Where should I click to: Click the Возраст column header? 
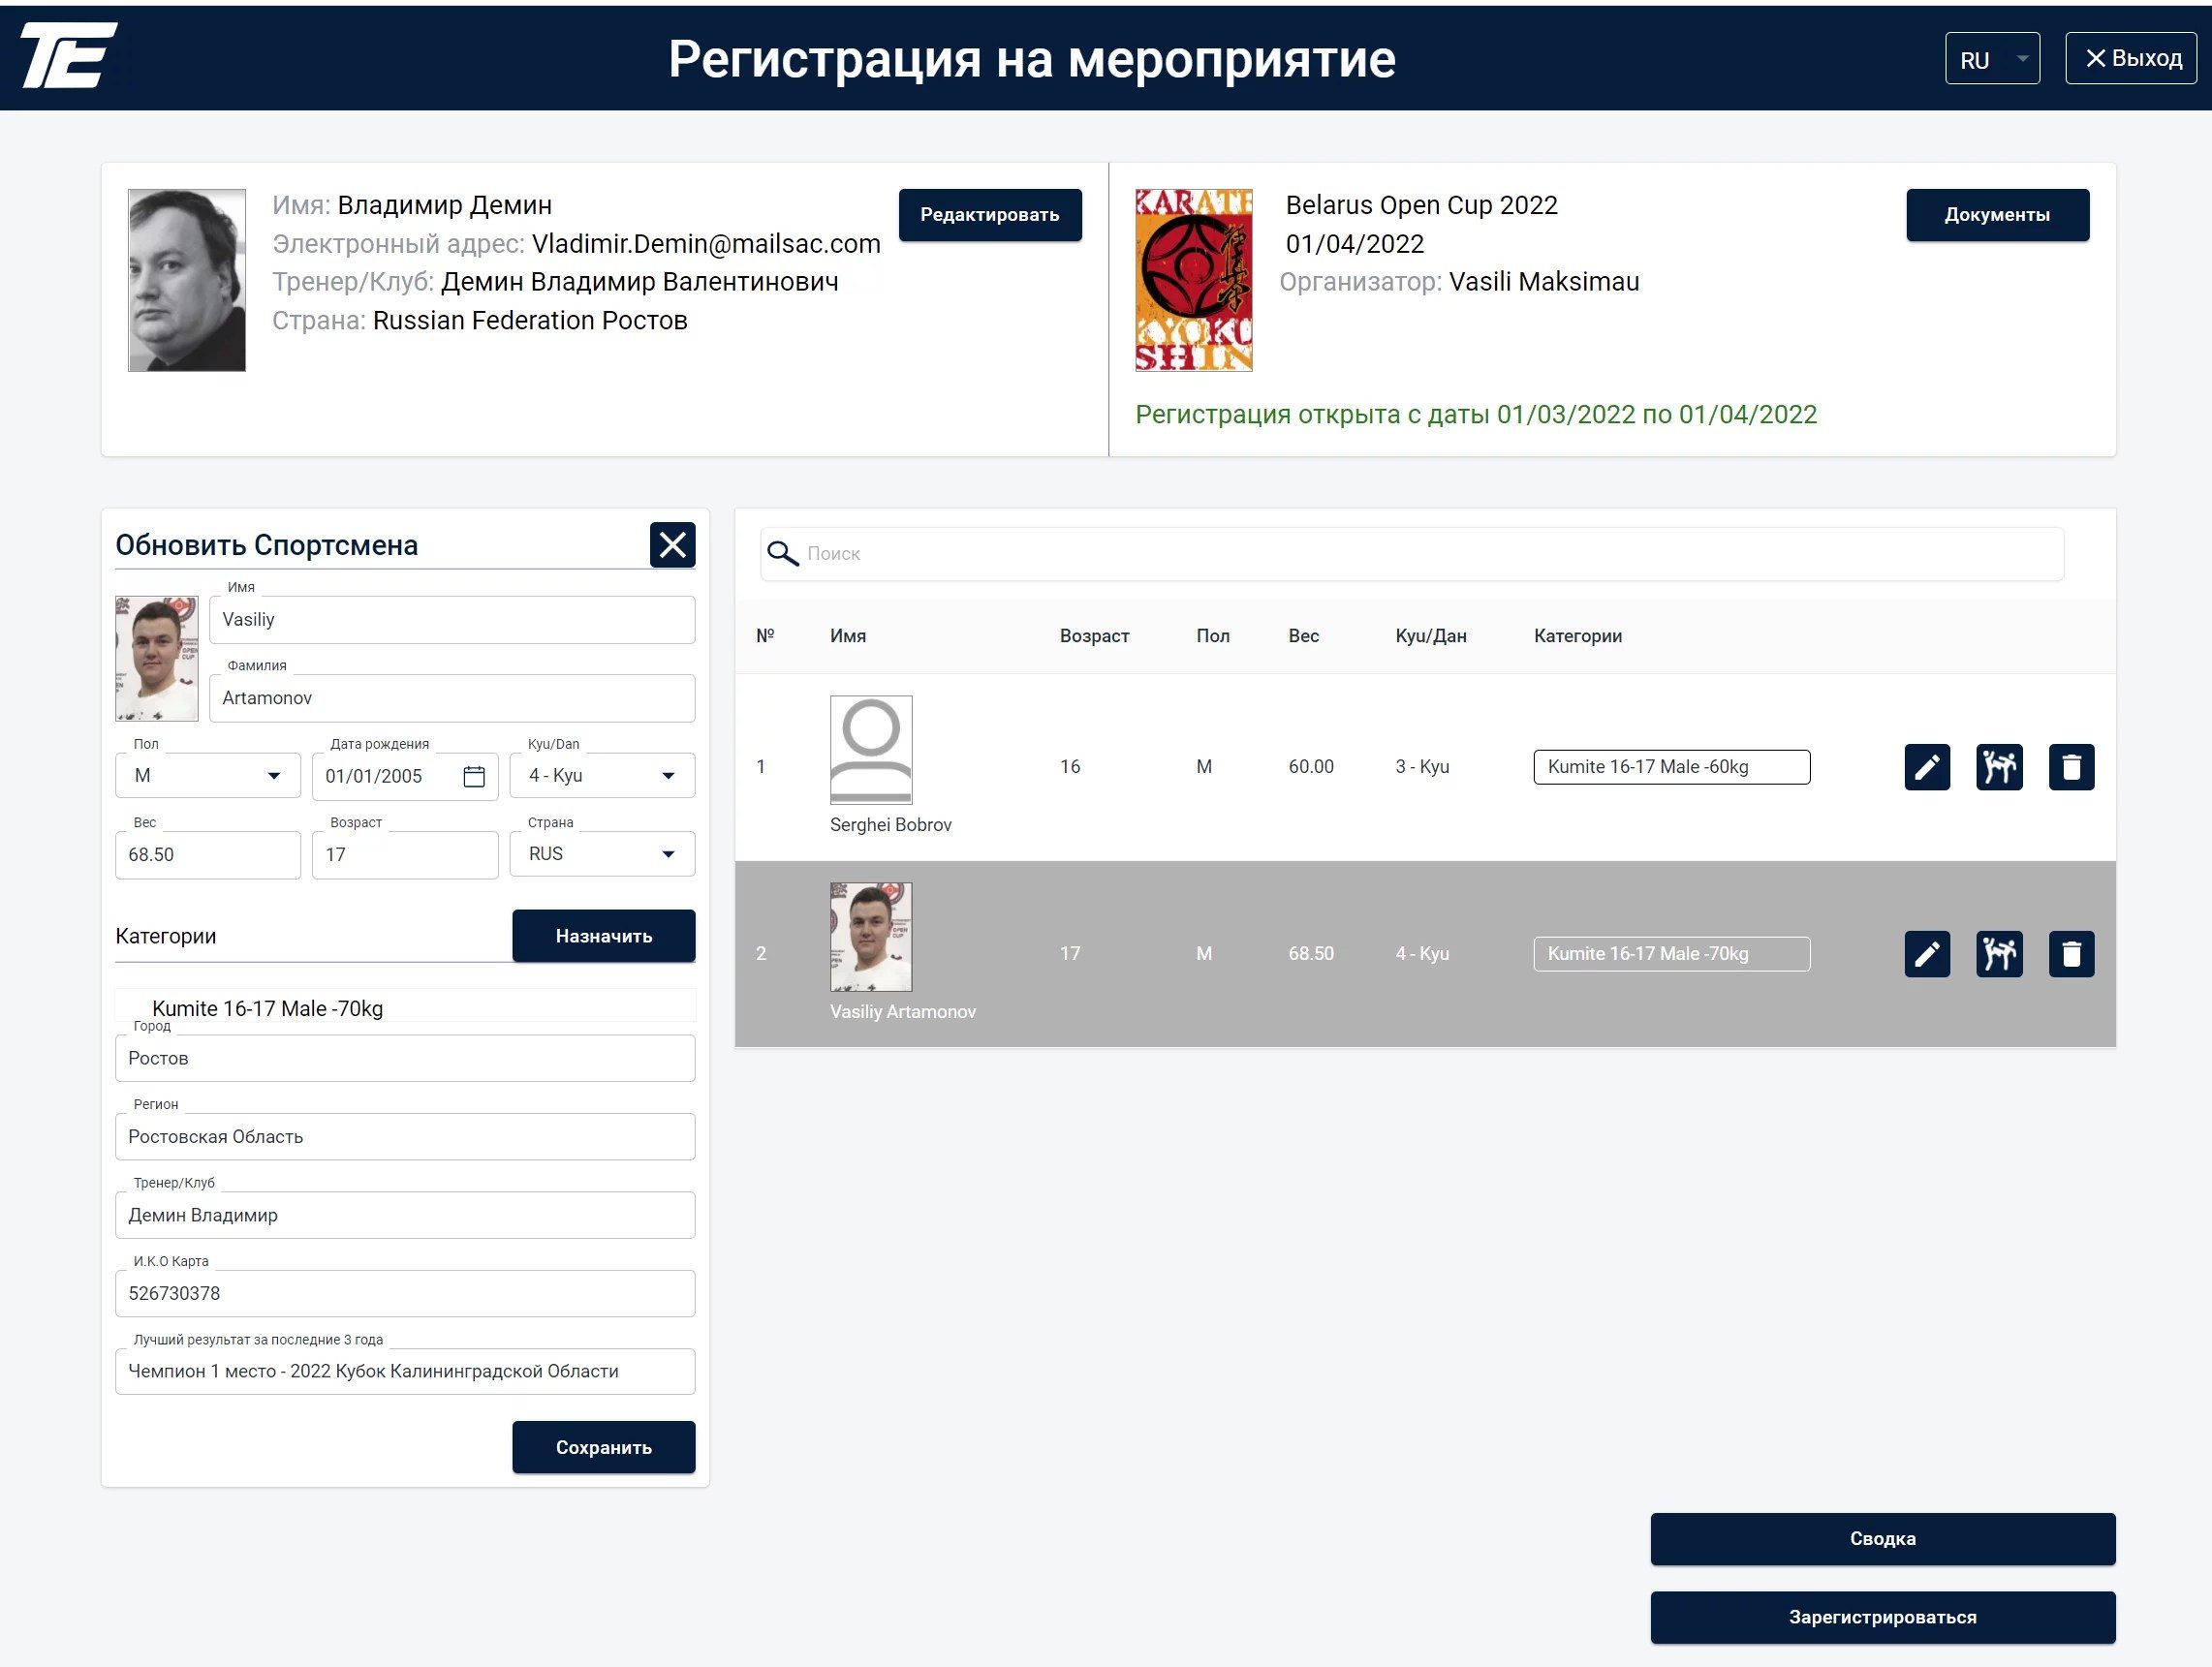coord(1094,636)
